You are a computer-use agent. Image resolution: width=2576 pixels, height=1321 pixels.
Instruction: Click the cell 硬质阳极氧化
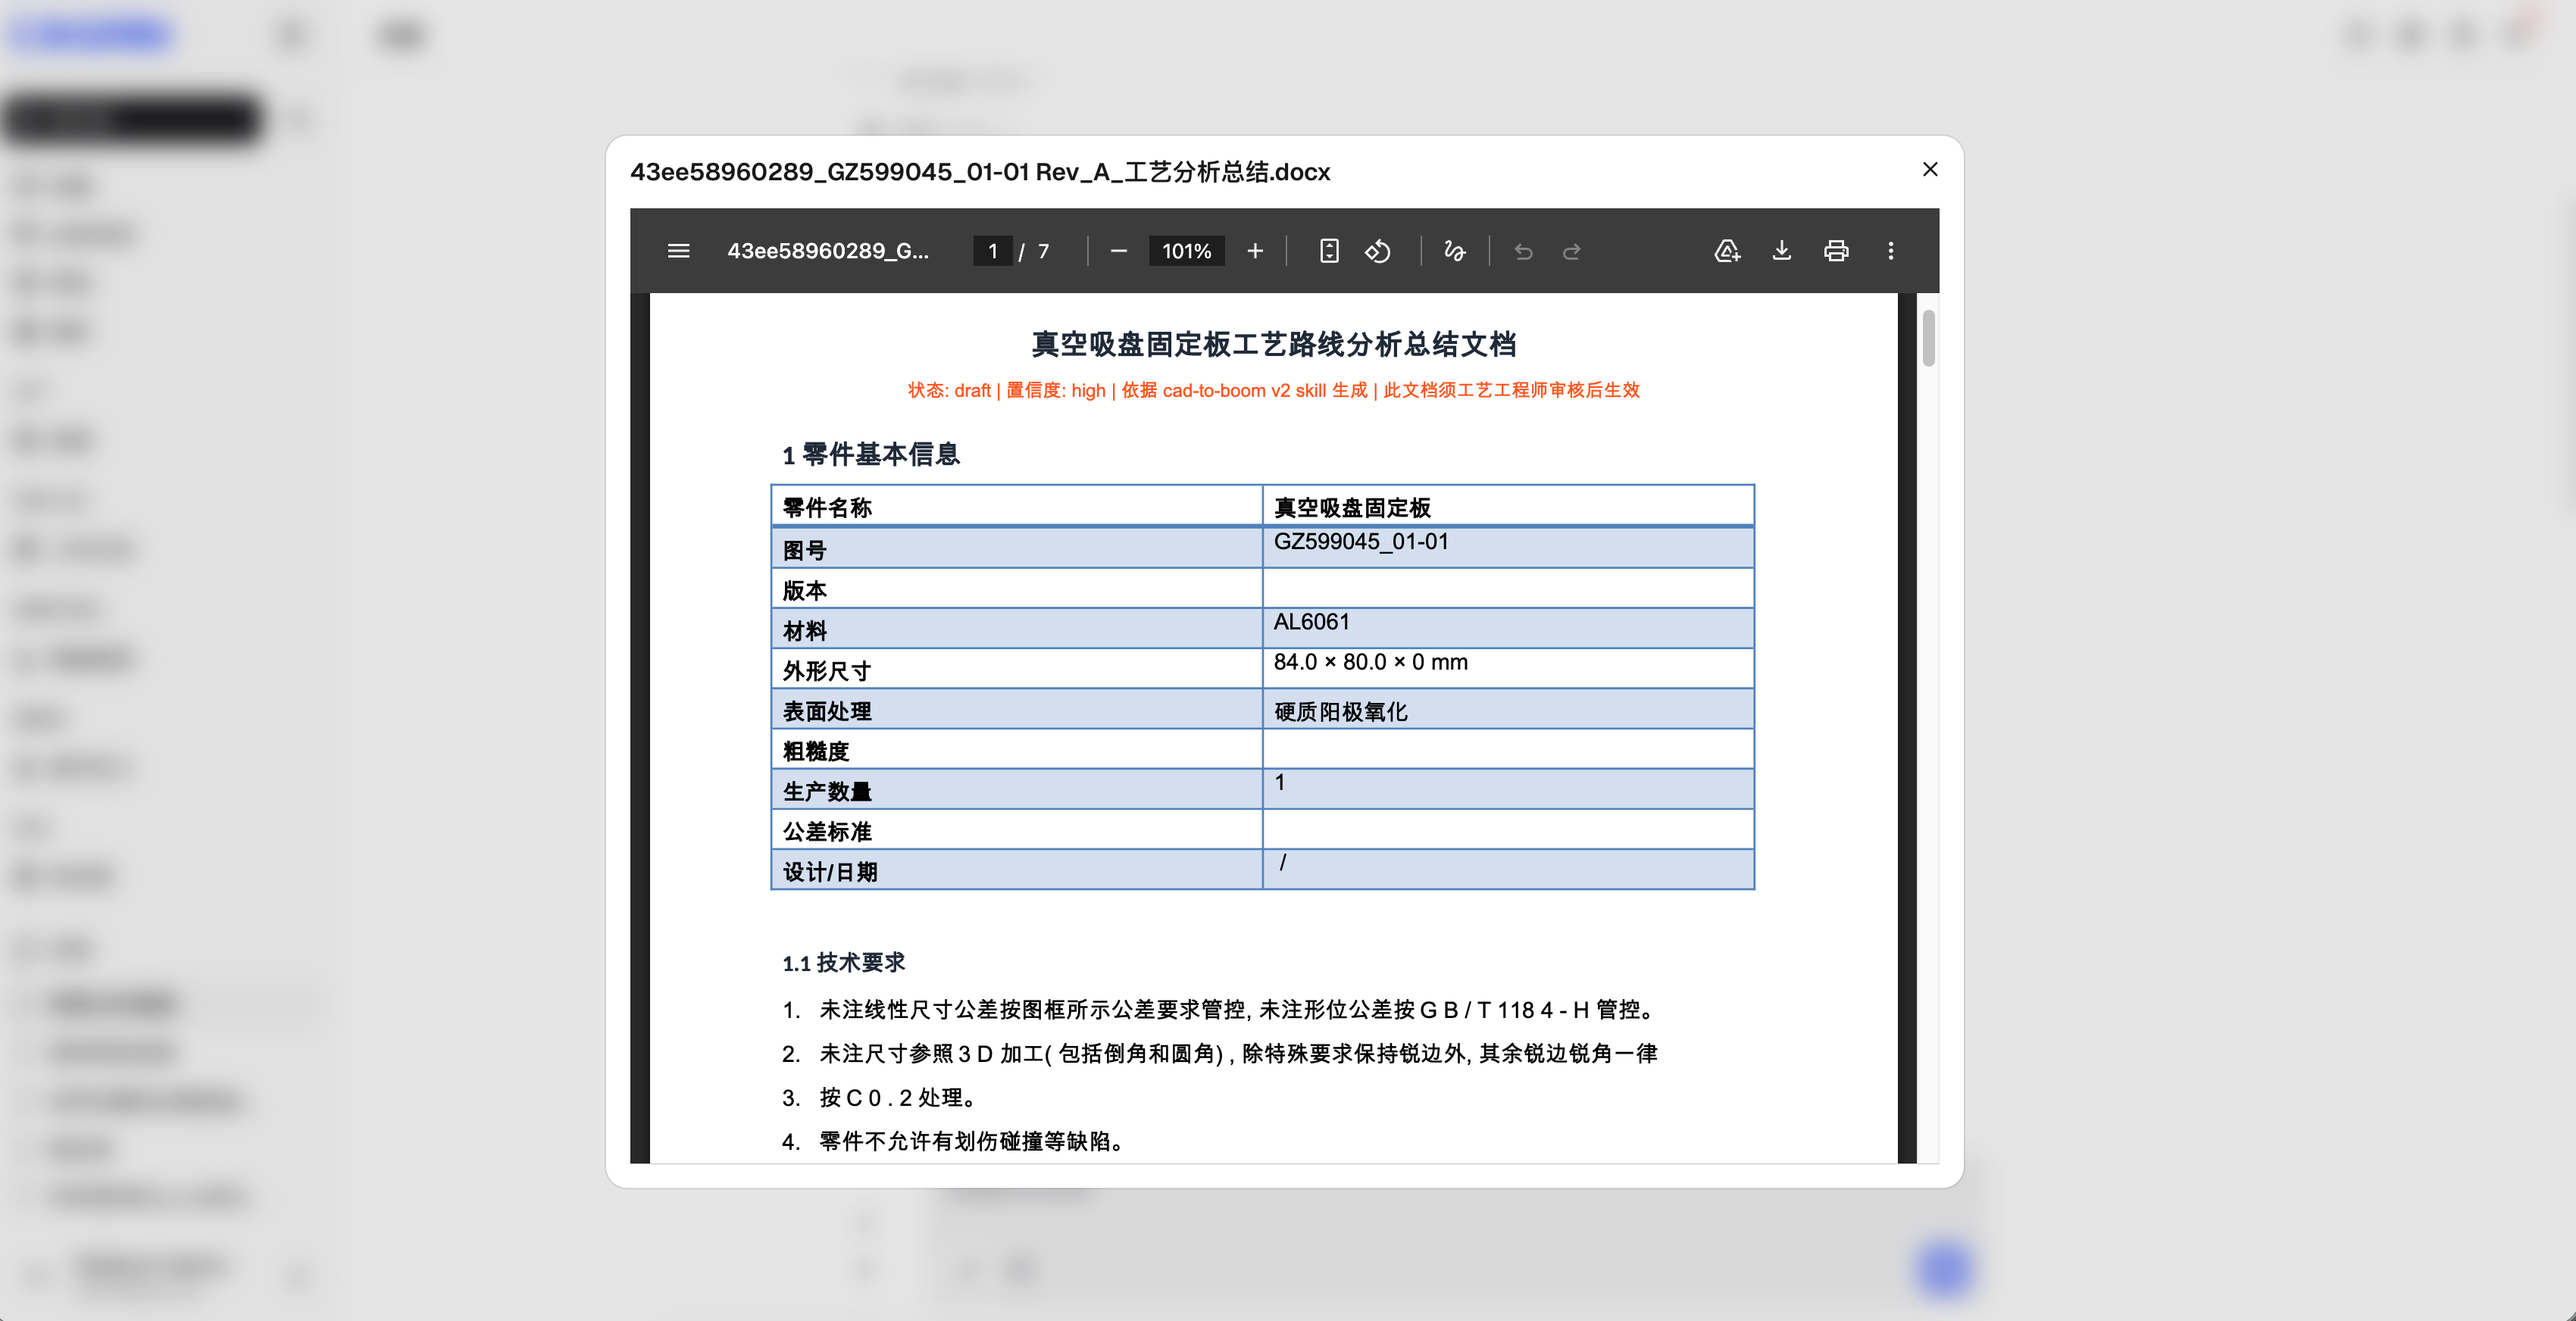coord(1508,709)
